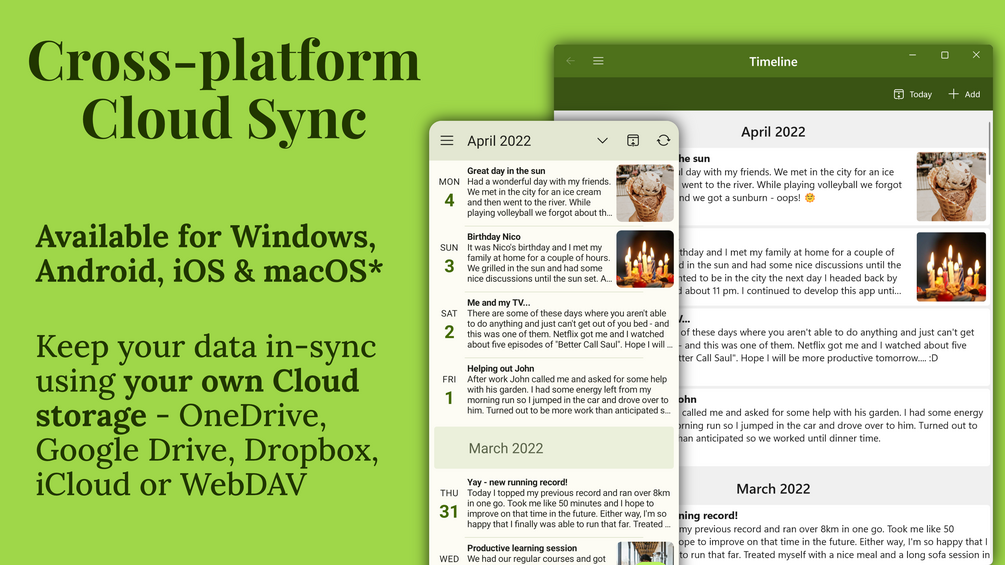Open 'Me and my TV...' mobile entry
This screenshot has width=1005, height=565.
point(554,324)
